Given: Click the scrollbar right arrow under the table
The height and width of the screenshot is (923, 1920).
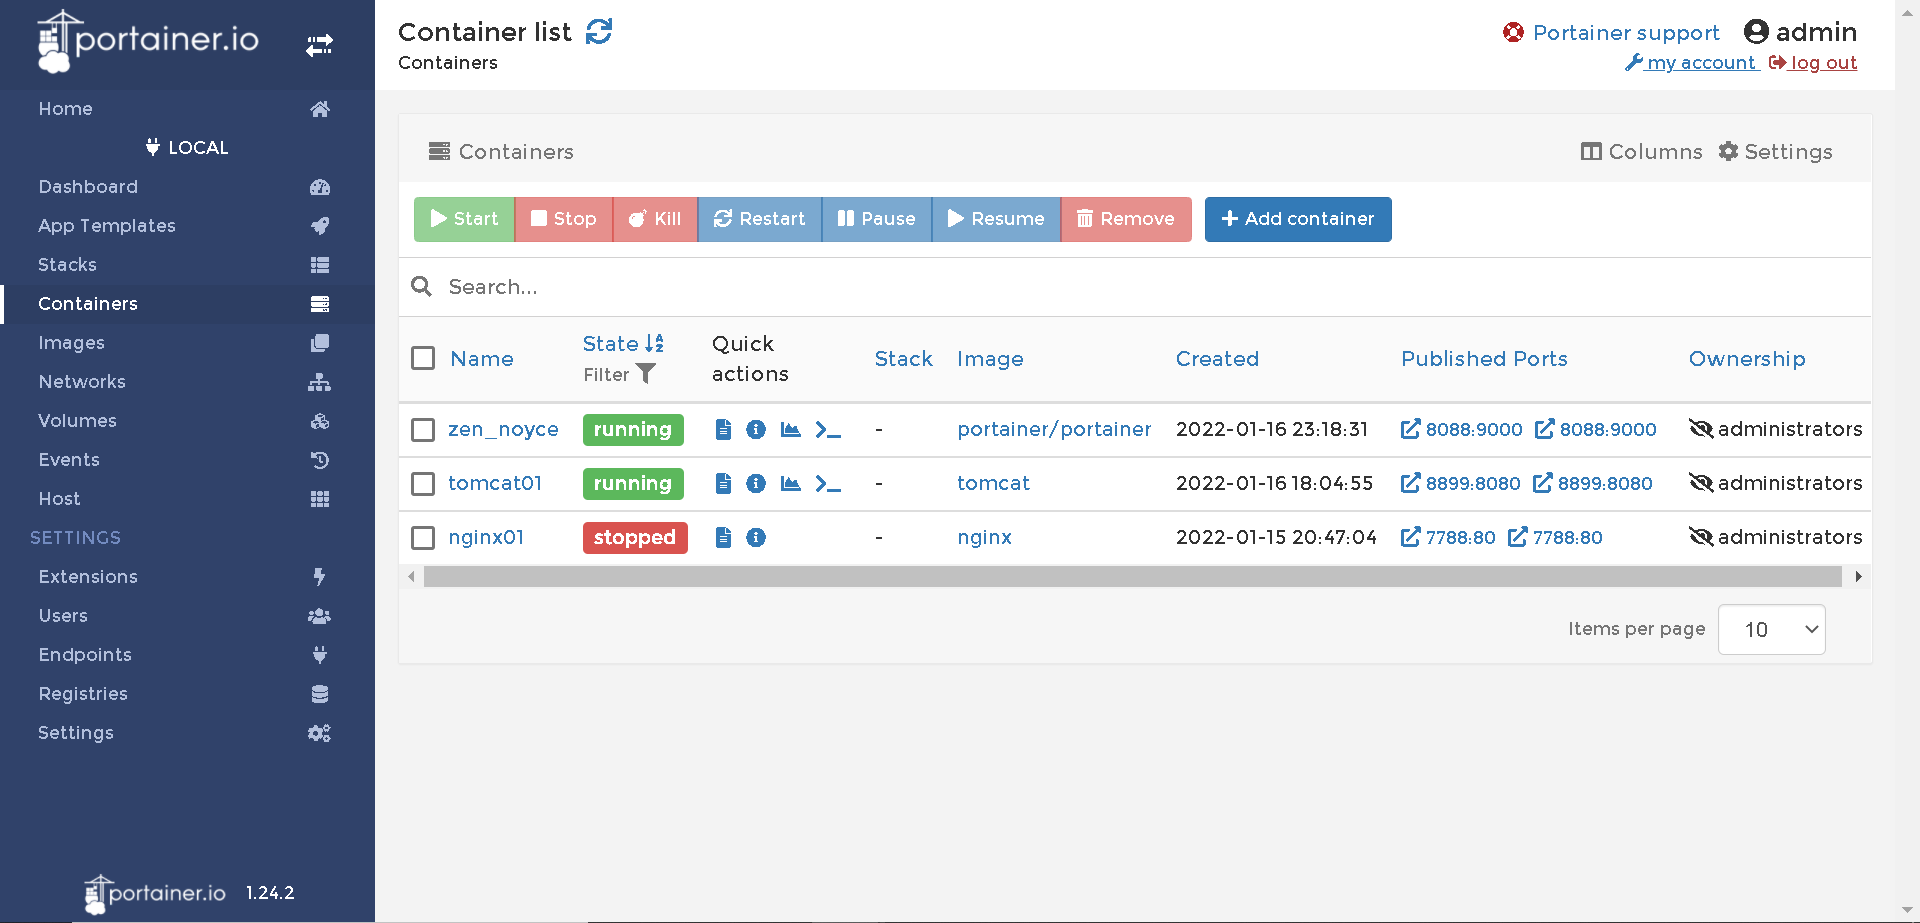Looking at the screenshot, I should pyautogui.click(x=1858, y=577).
